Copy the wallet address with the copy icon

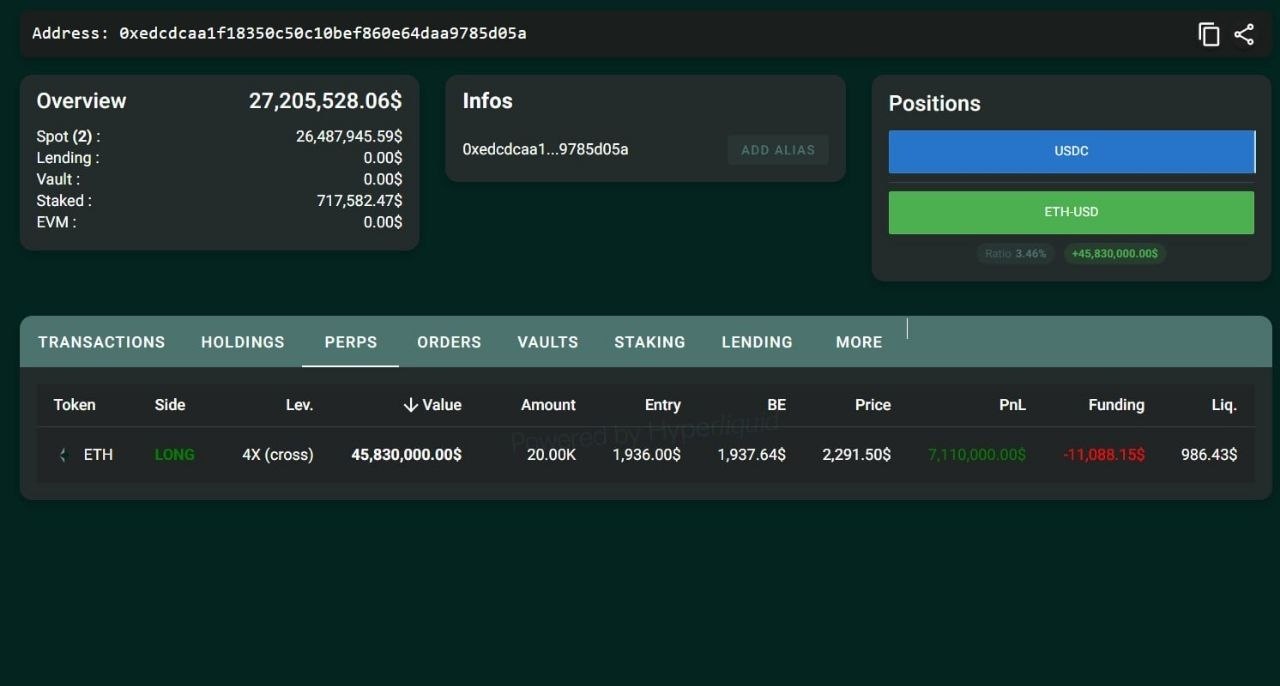click(x=1209, y=34)
